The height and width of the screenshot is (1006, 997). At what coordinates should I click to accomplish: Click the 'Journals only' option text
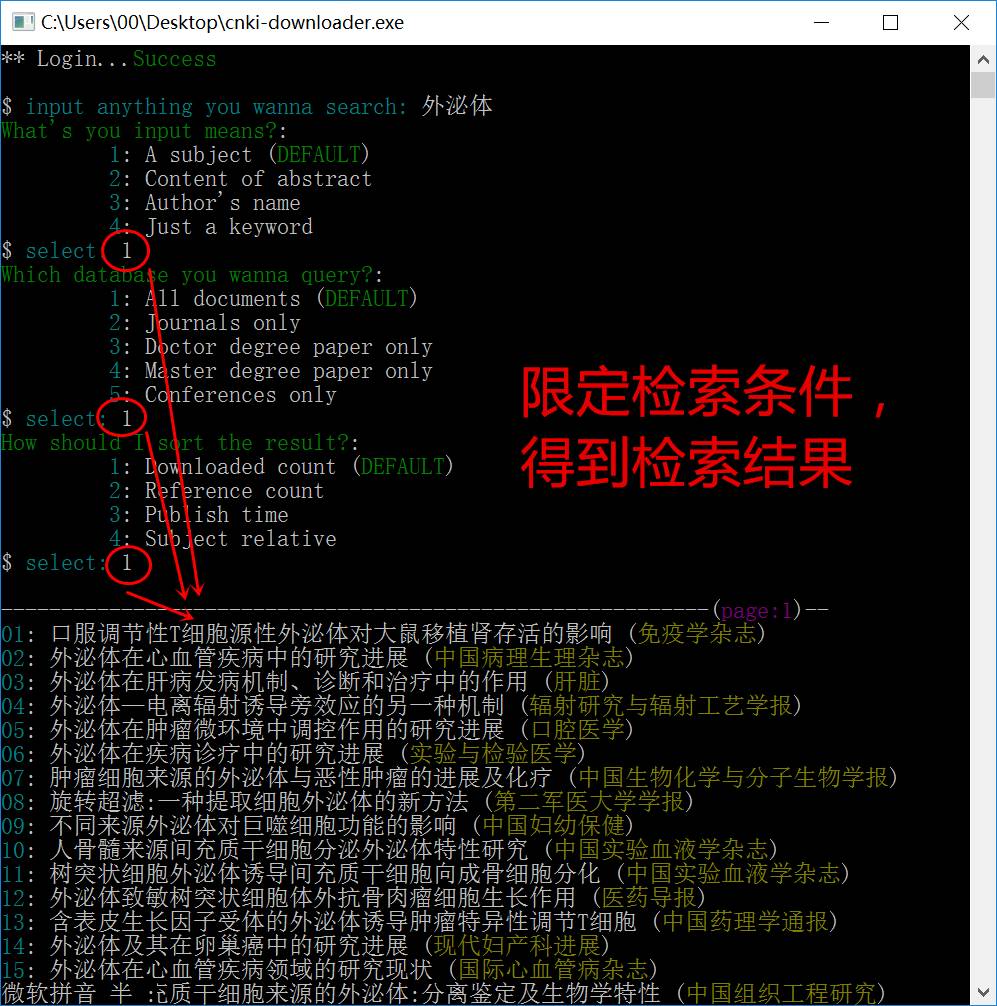(222, 323)
